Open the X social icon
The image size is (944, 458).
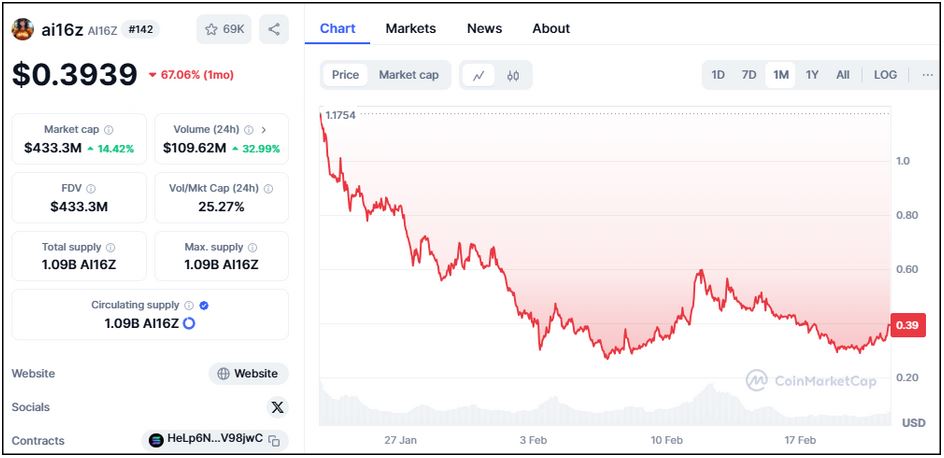pos(278,407)
